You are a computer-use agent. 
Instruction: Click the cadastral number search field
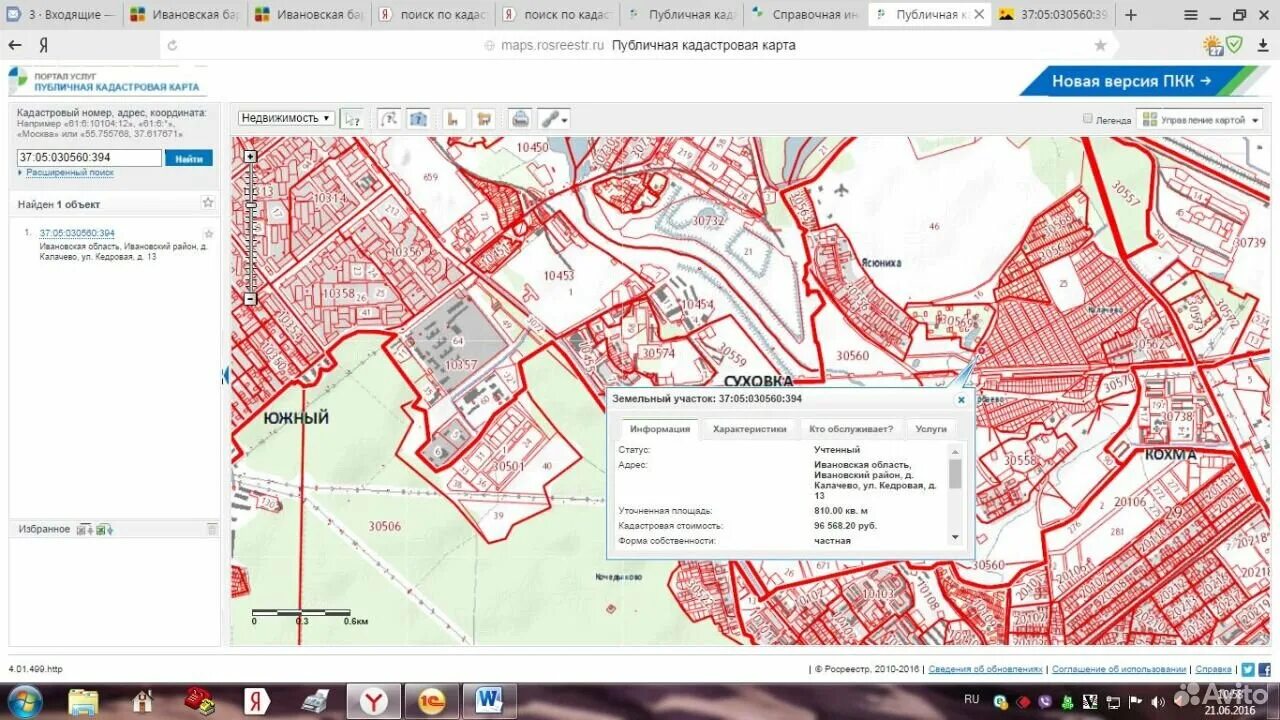tap(89, 158)
